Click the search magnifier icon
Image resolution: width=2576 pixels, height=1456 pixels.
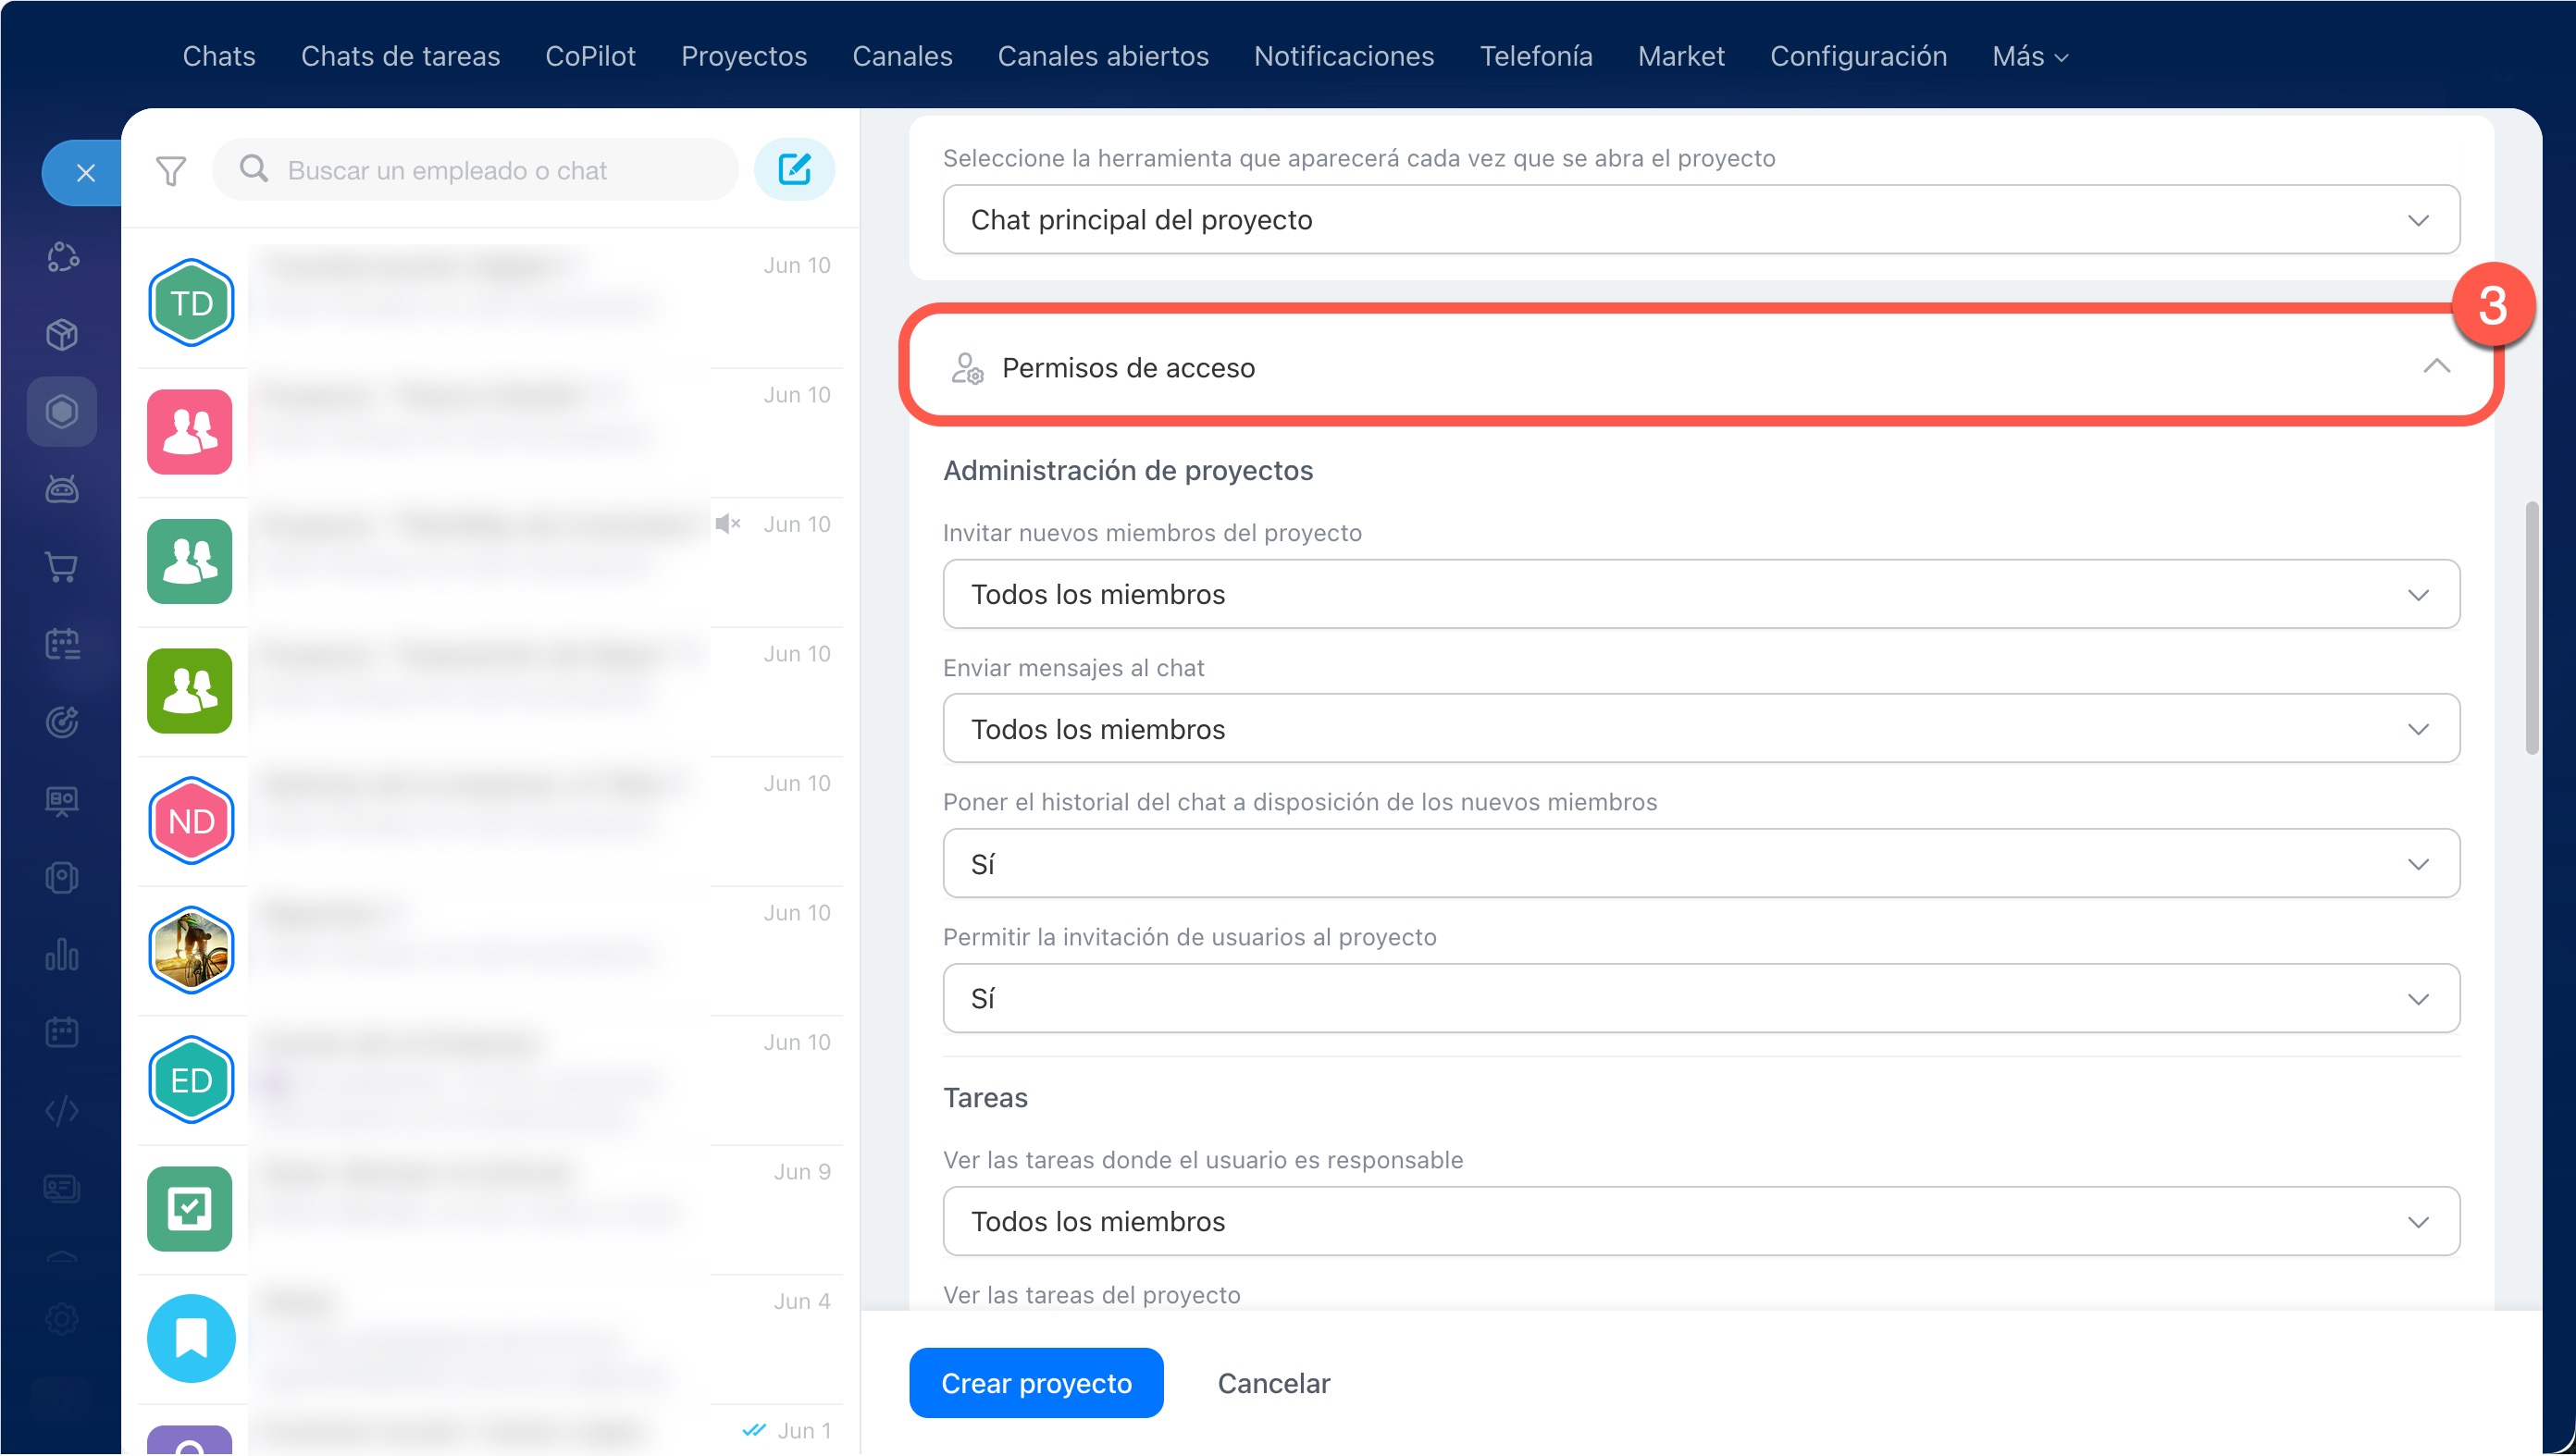254,169
